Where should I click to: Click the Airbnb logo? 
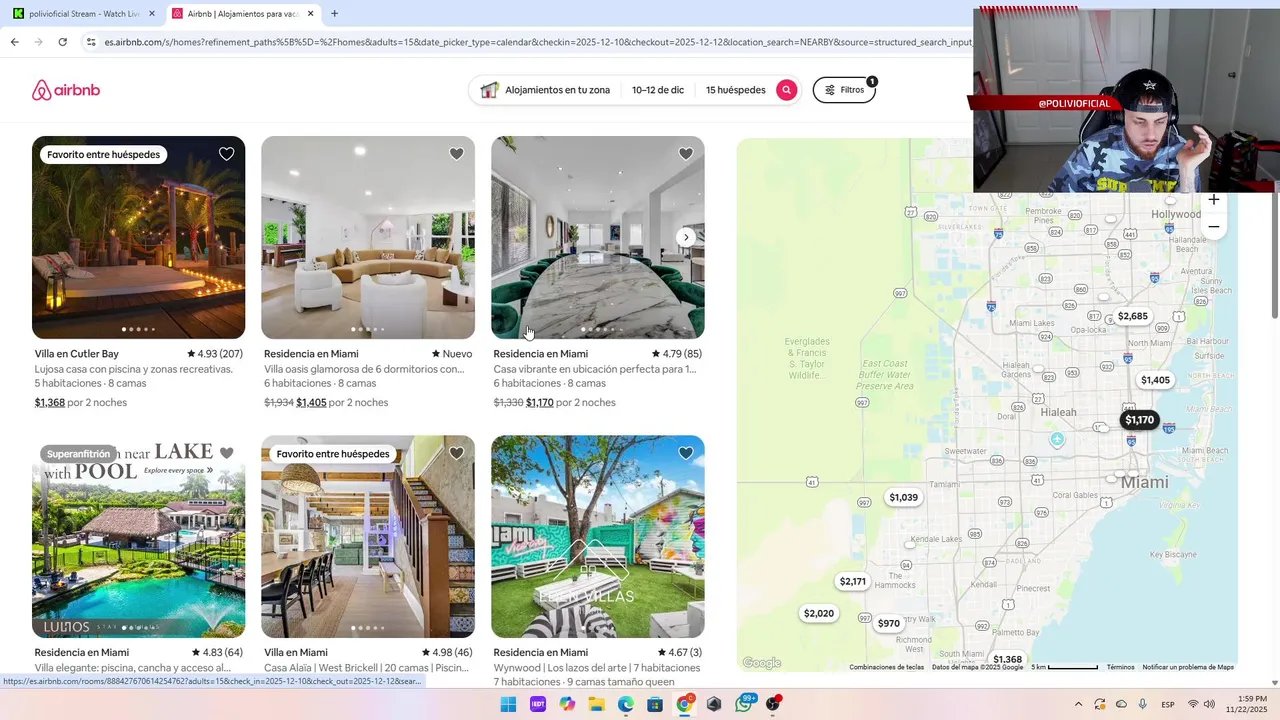point(66,90)
